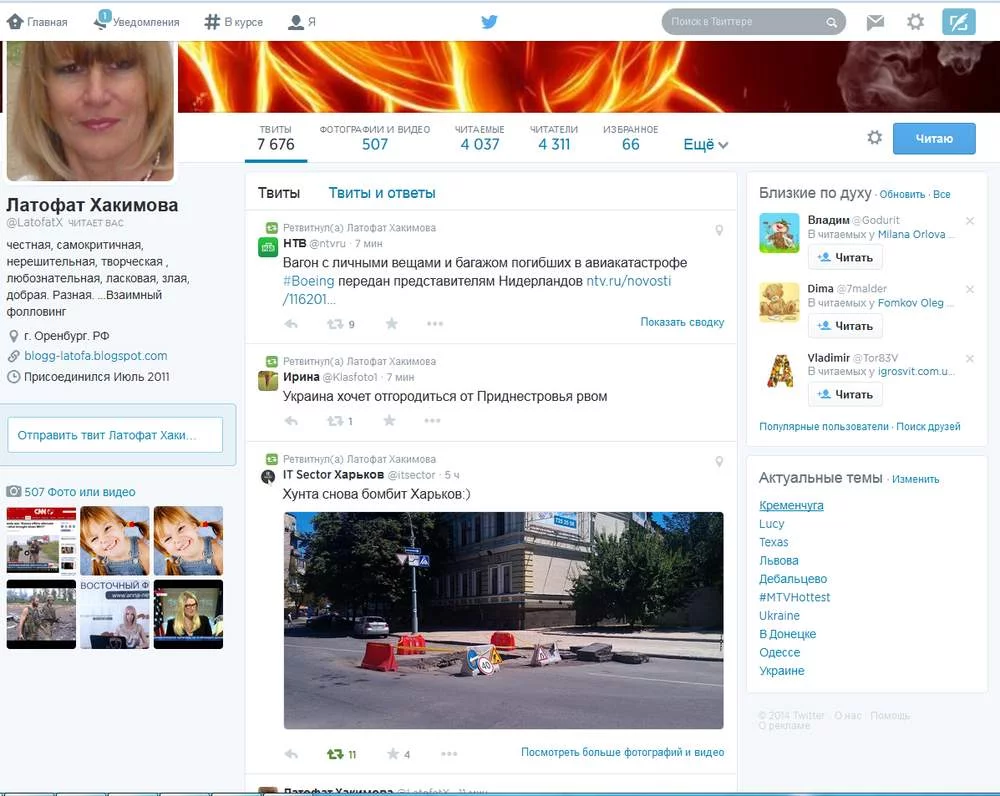Click Показать сводку on the НТВ tweet
Image resolution: width=1000 pixels, height=796 pixels.
[x=682, y=322]
